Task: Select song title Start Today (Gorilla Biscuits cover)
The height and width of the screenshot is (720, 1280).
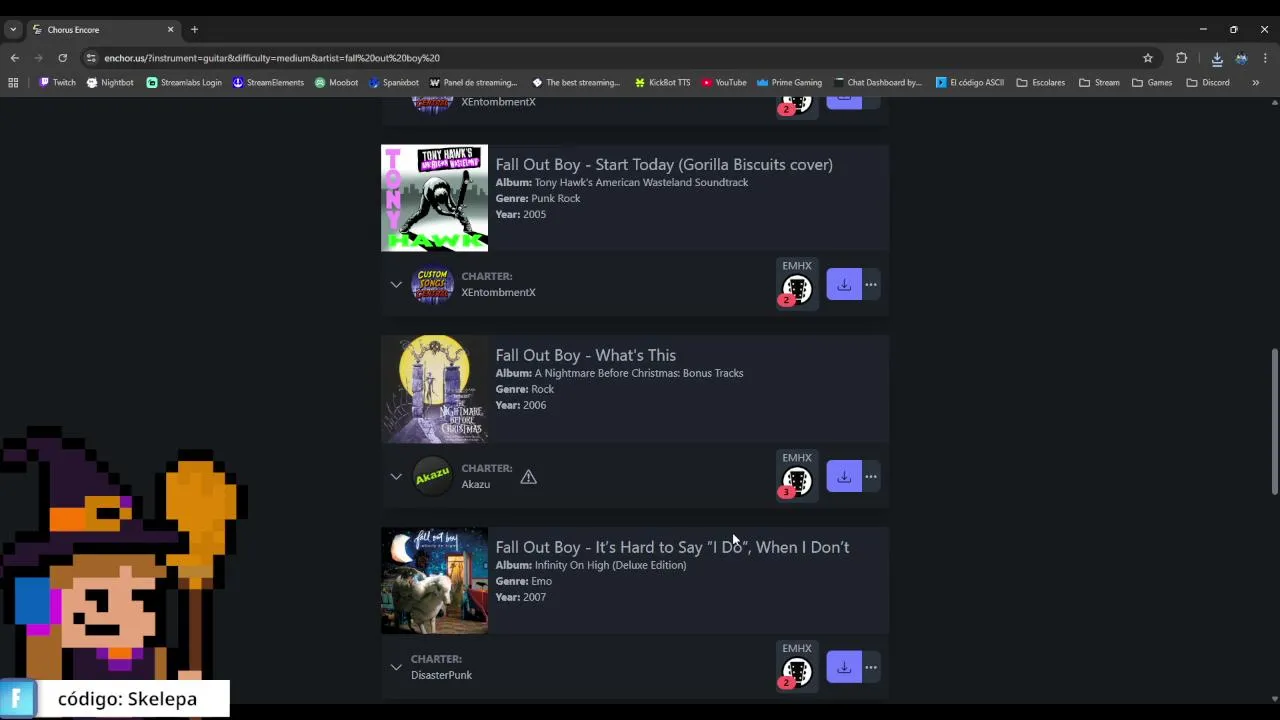Action: tap(664, 165)
